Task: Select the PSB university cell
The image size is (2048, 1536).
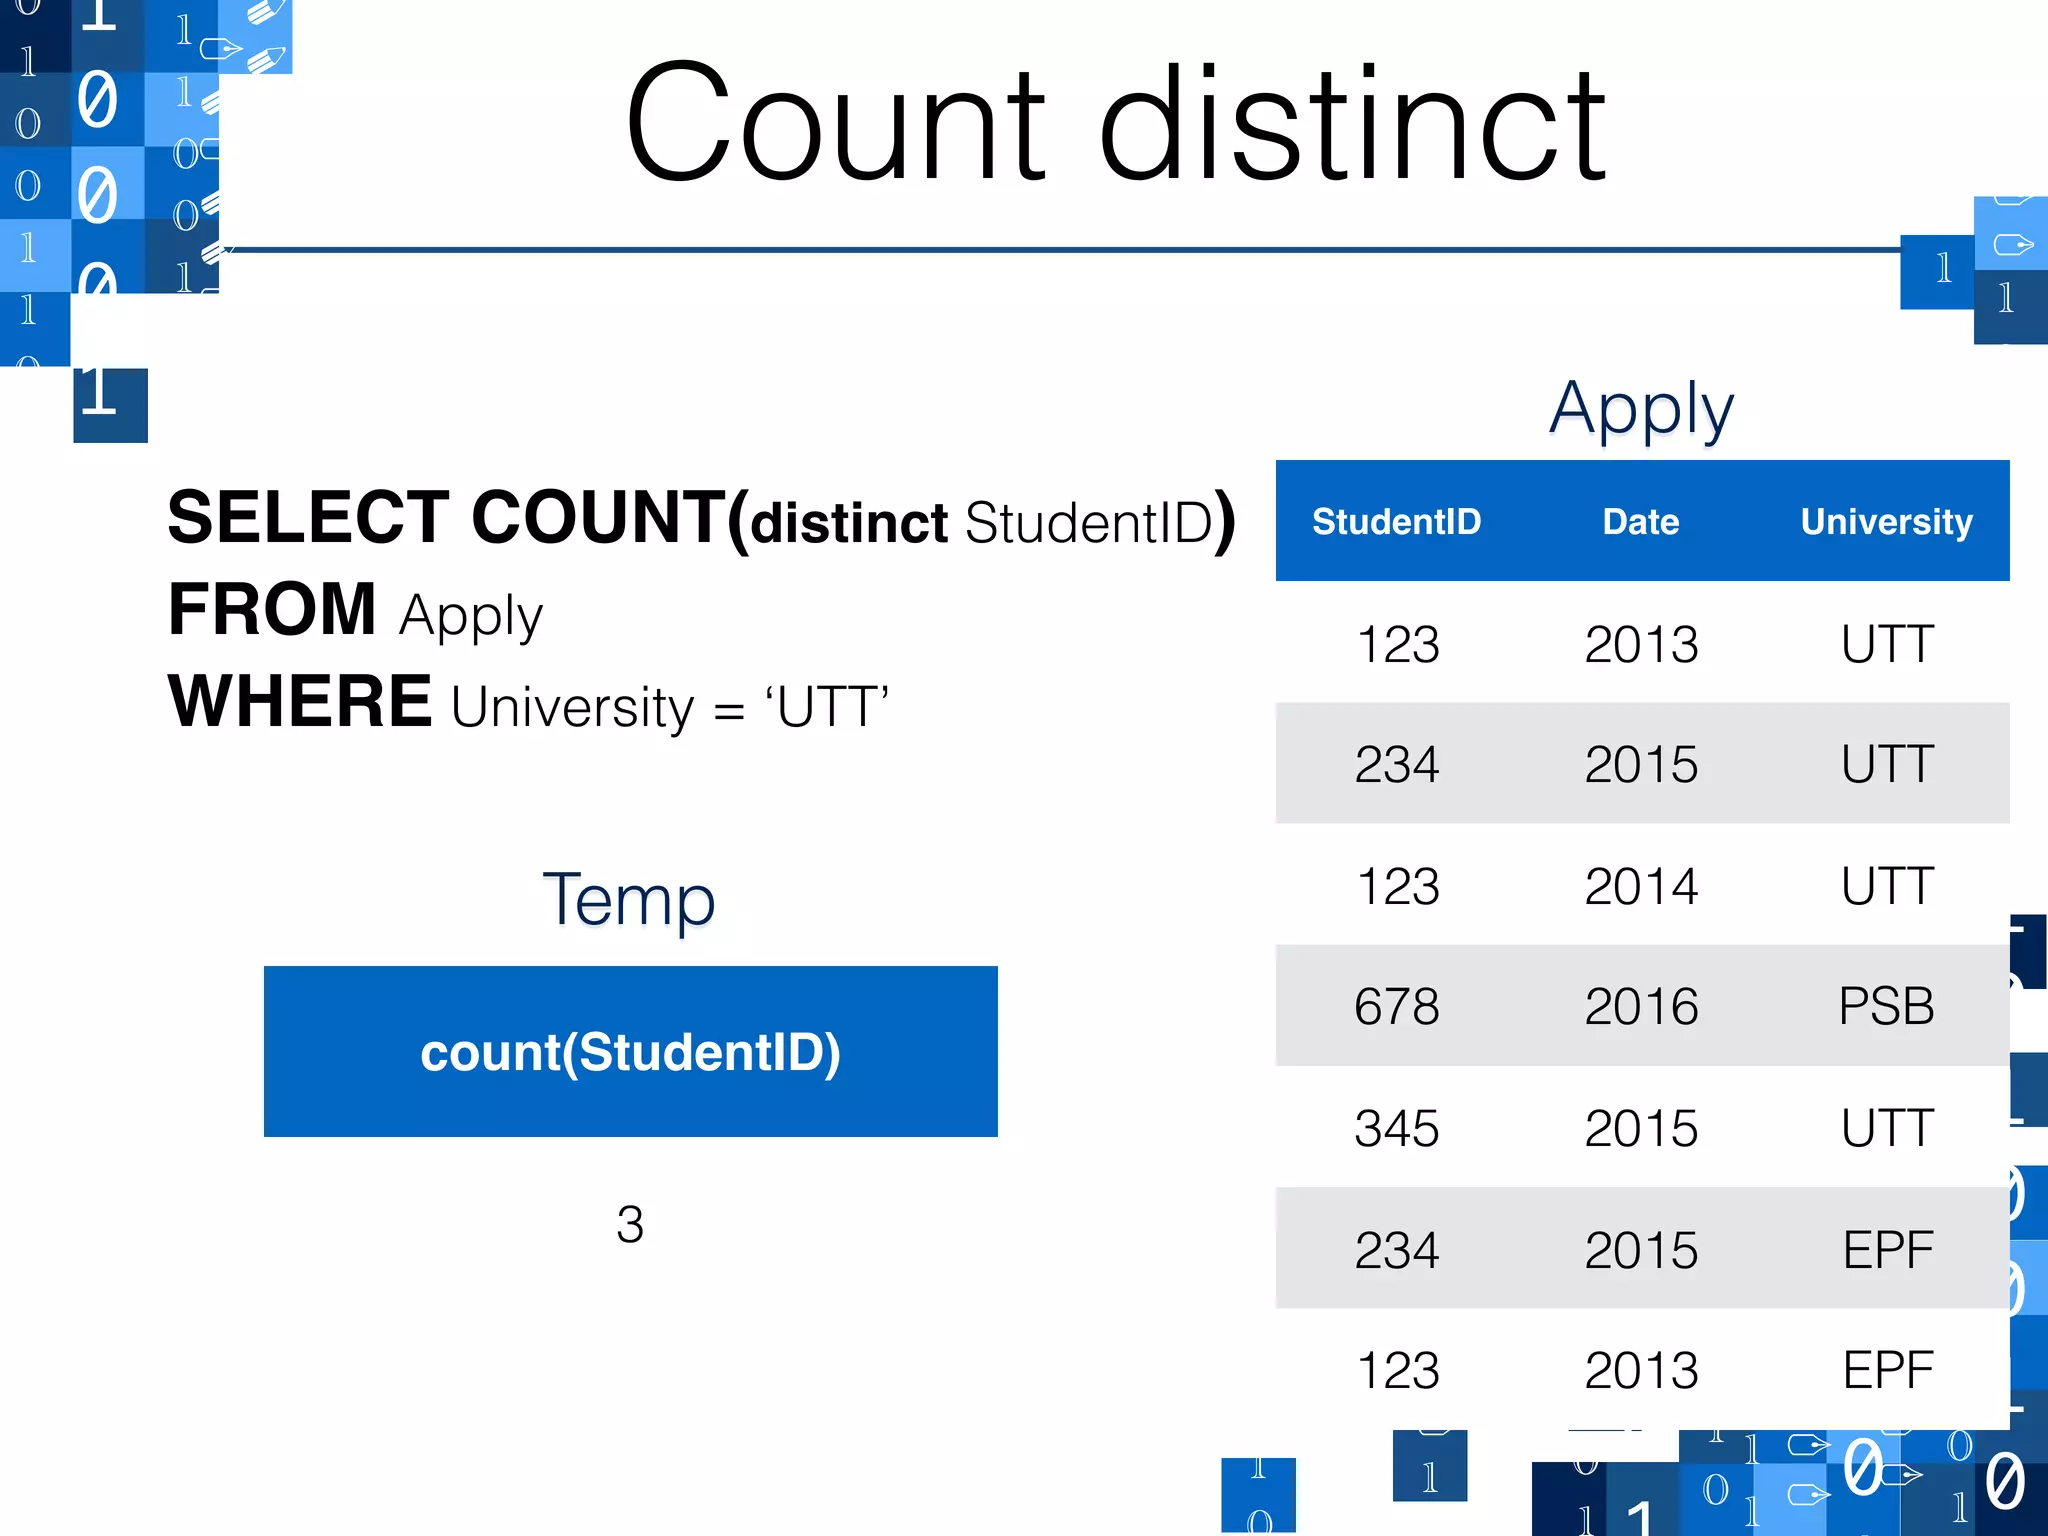Action: 1886,1006
